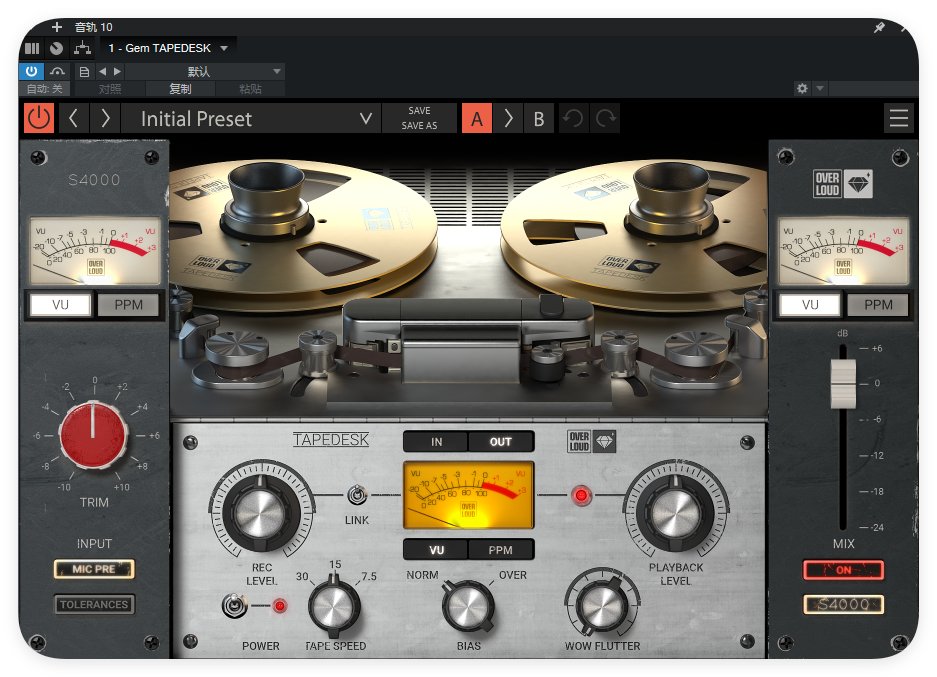This screenshot has width=937, height=677.
Task: Go to previous host preset with left triangle
Action: coord(103,72)
